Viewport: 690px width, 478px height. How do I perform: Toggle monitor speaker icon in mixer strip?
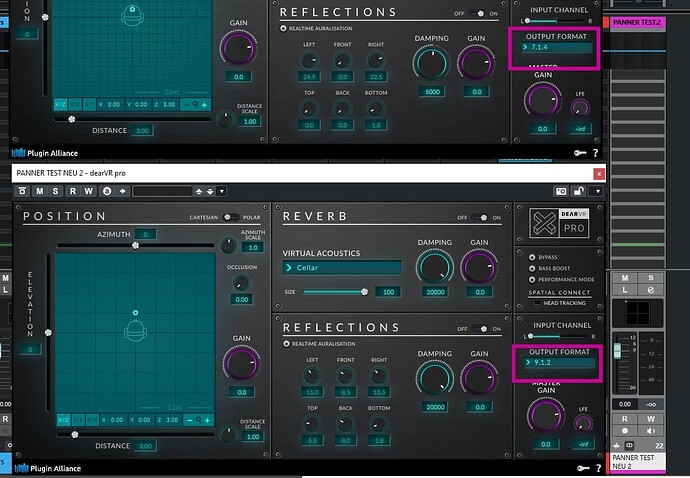pos(651,430)
